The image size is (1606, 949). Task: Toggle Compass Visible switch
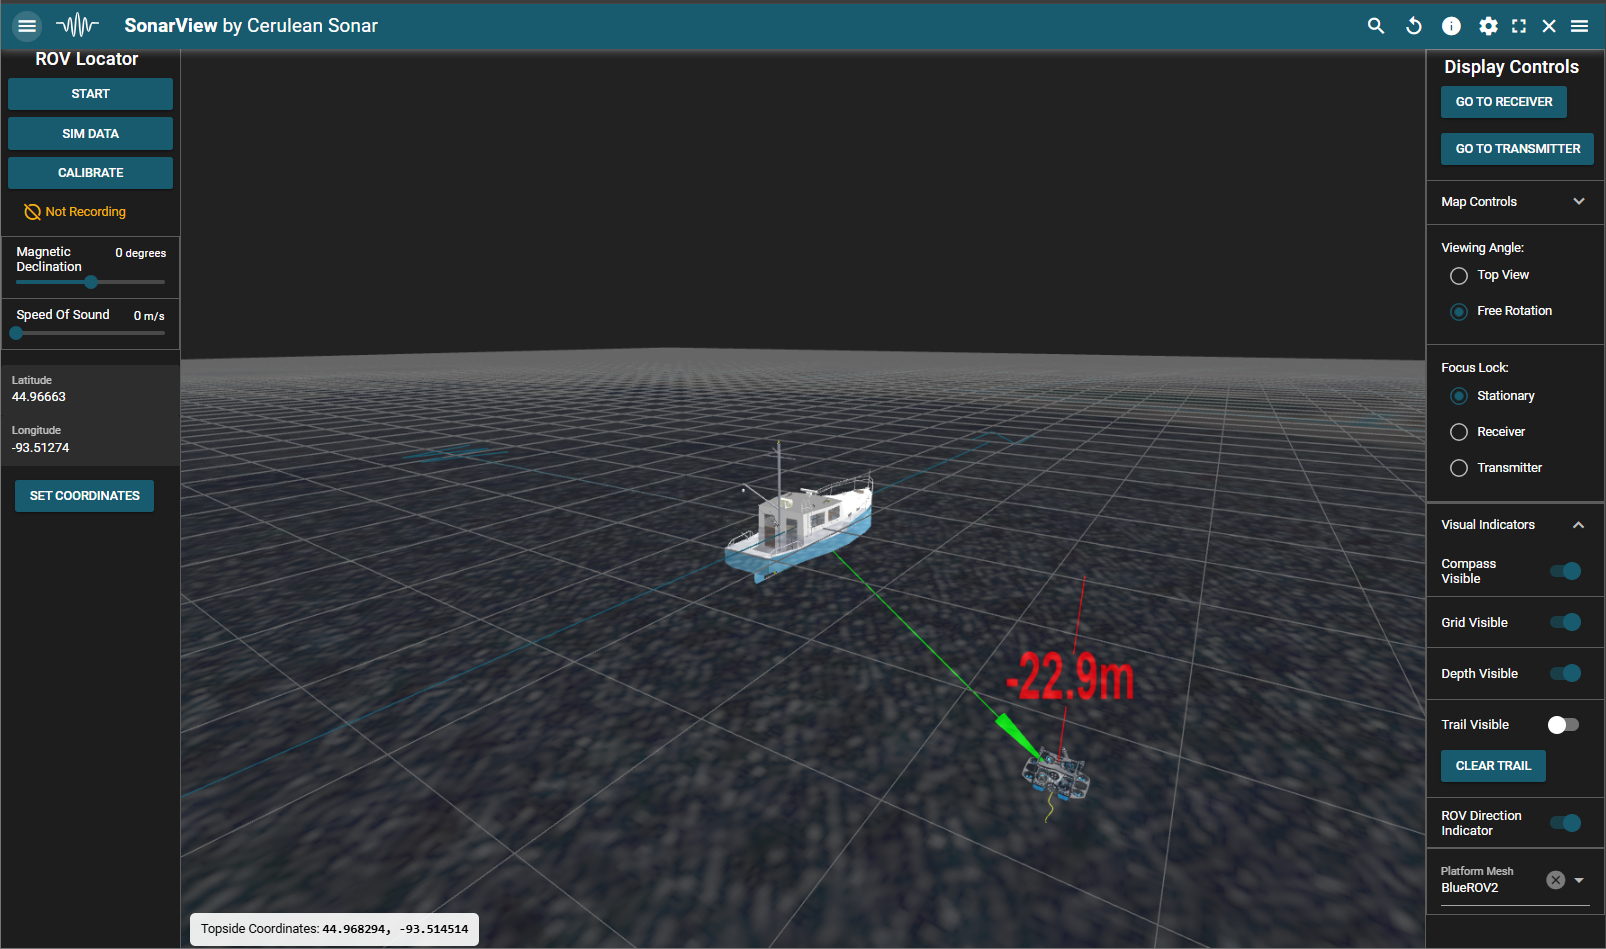1565,571
